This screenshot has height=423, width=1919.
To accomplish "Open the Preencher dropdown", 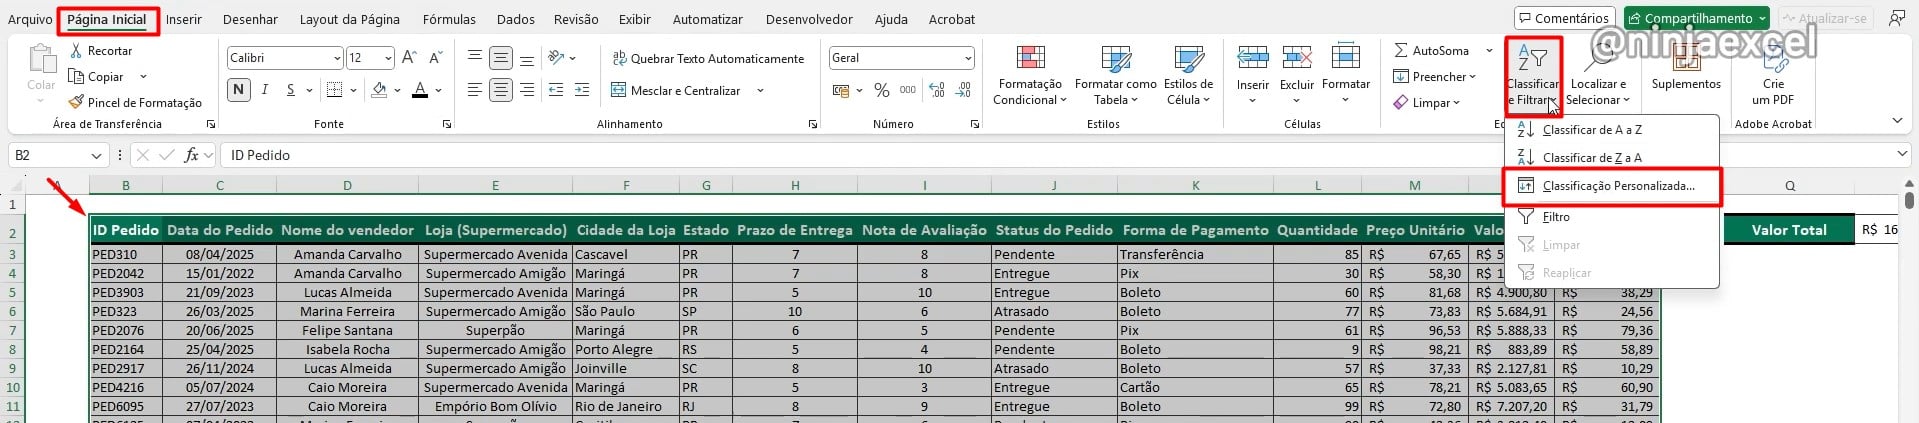I will [1435, 77].
